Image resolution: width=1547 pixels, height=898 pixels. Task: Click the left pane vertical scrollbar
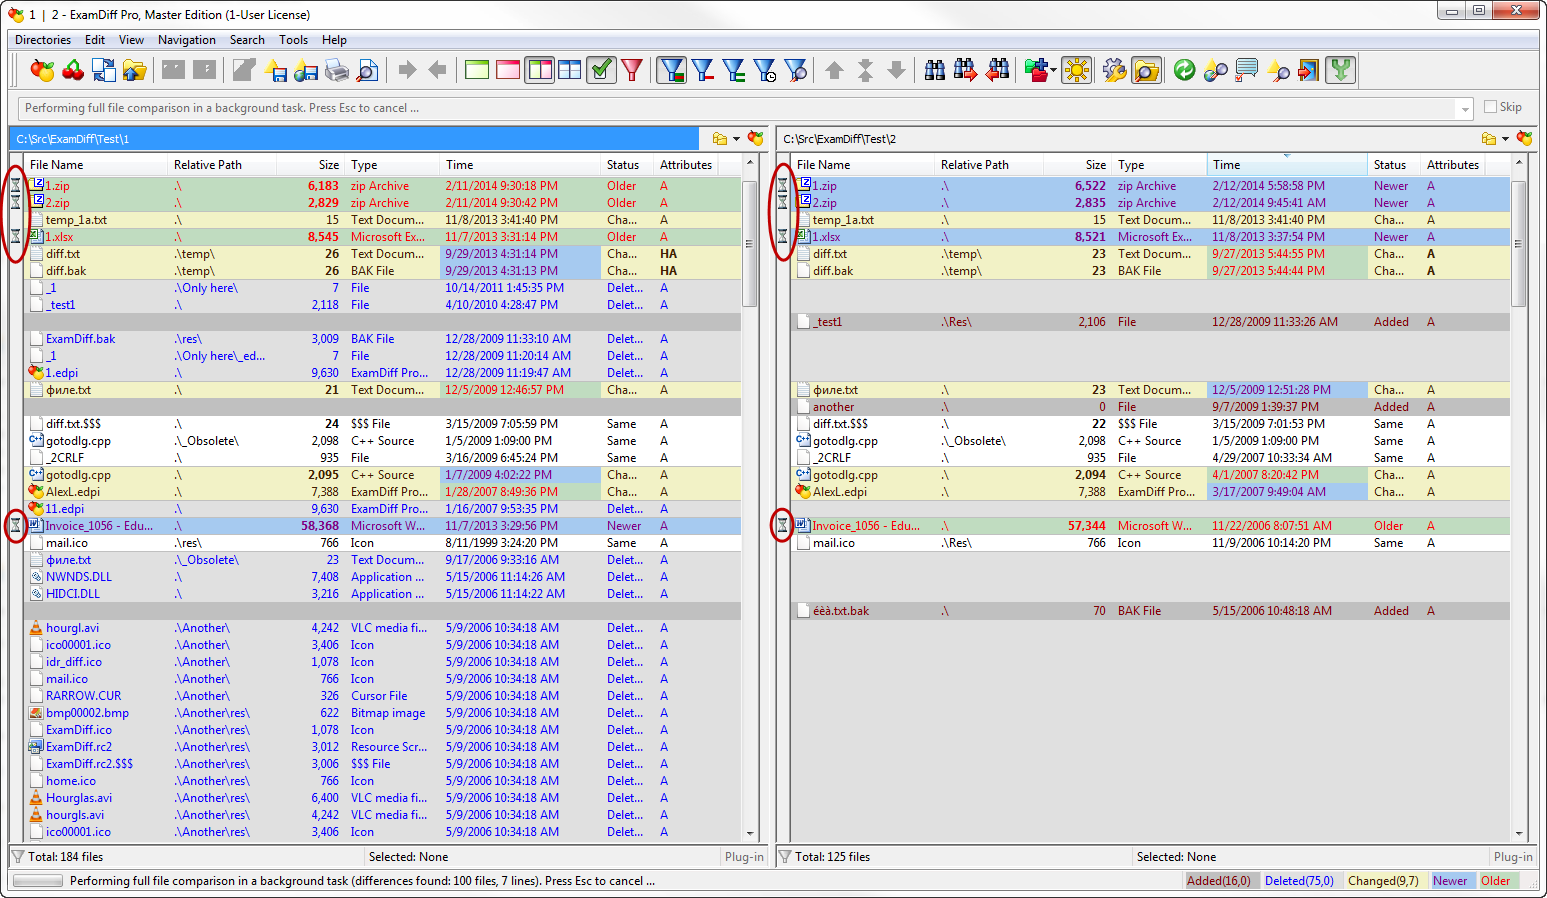point(750,497)
